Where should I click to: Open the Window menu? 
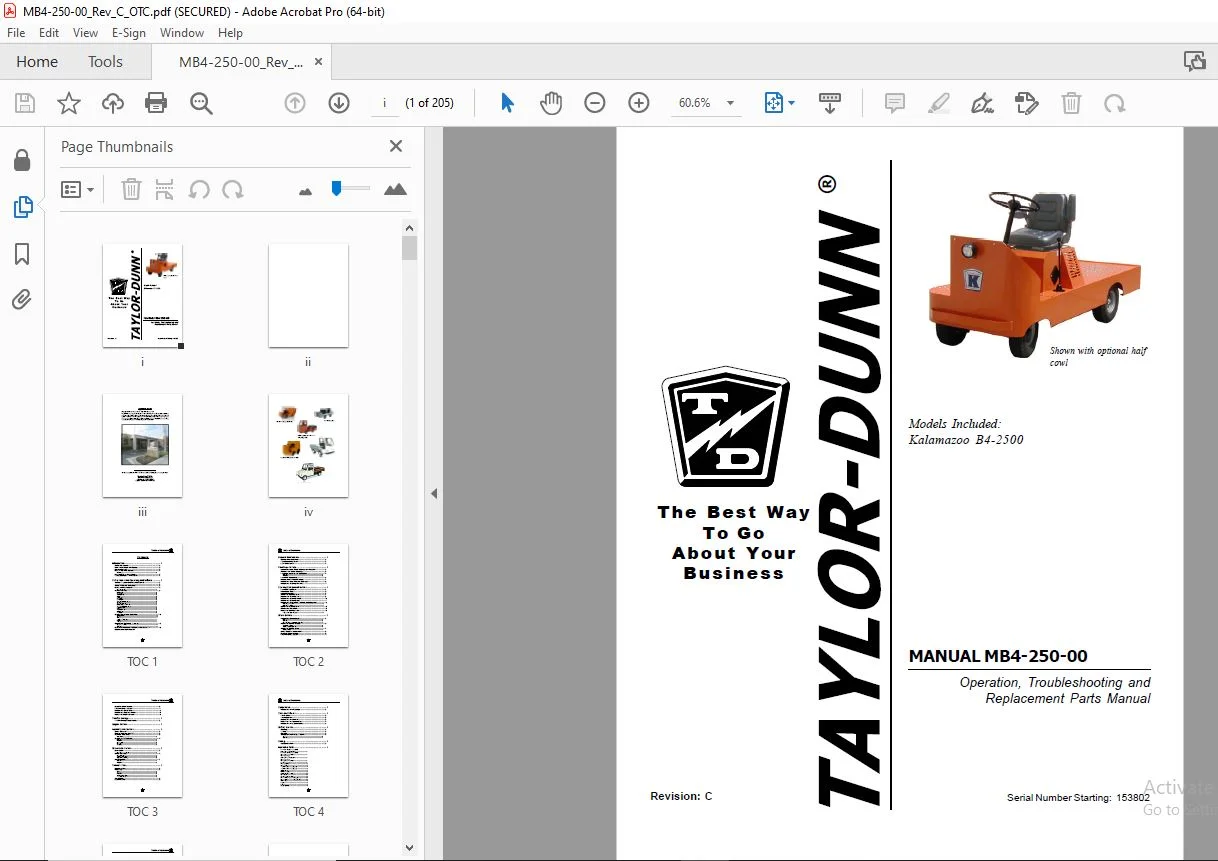coord(182,33)
